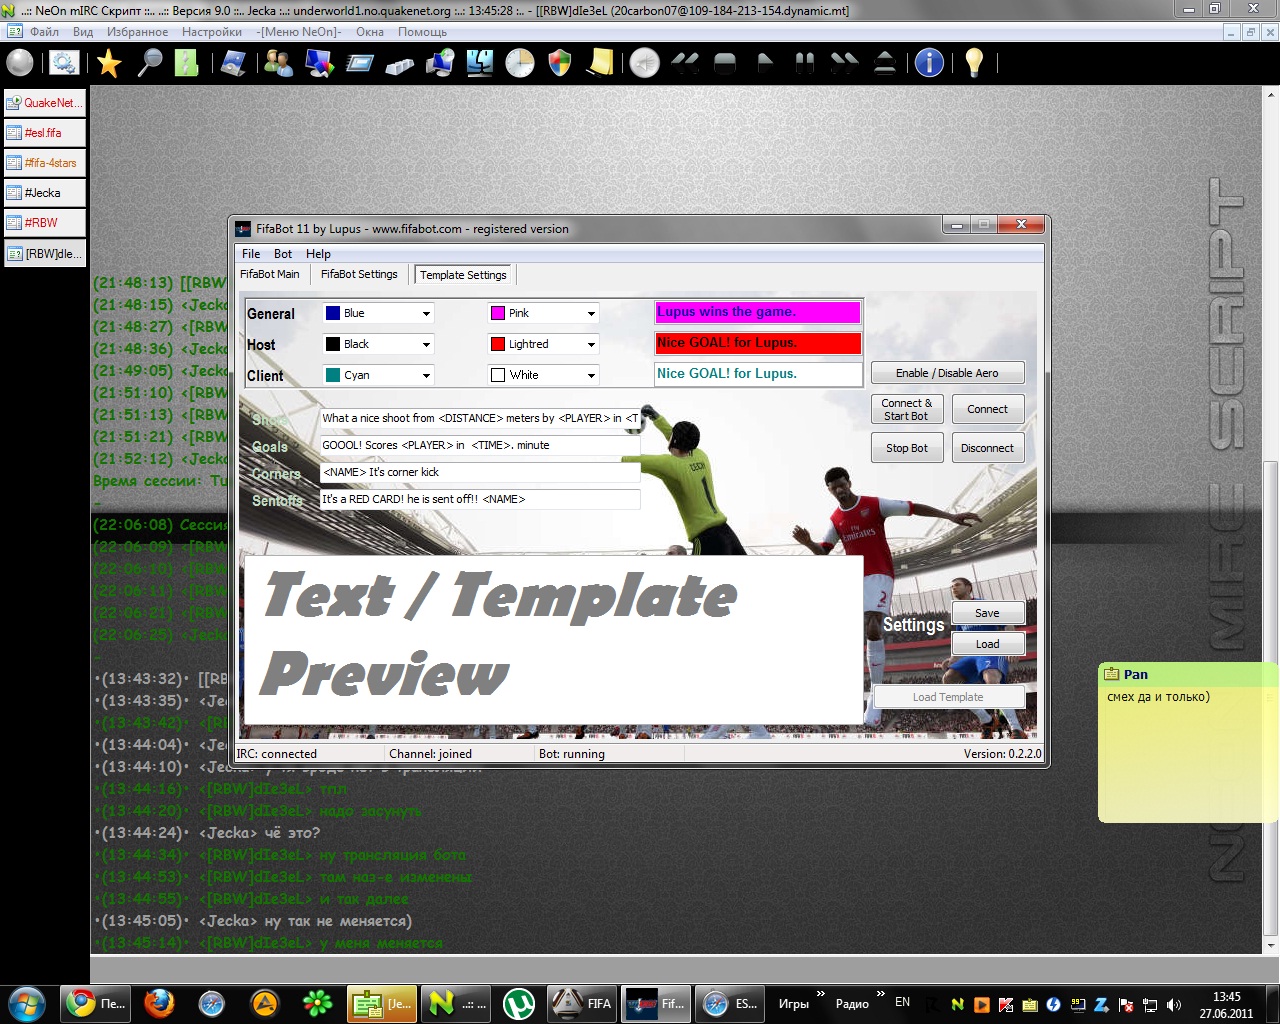Edit the Goals template text field
This screenshot has height=1024, width=1280.
point(480,445)
